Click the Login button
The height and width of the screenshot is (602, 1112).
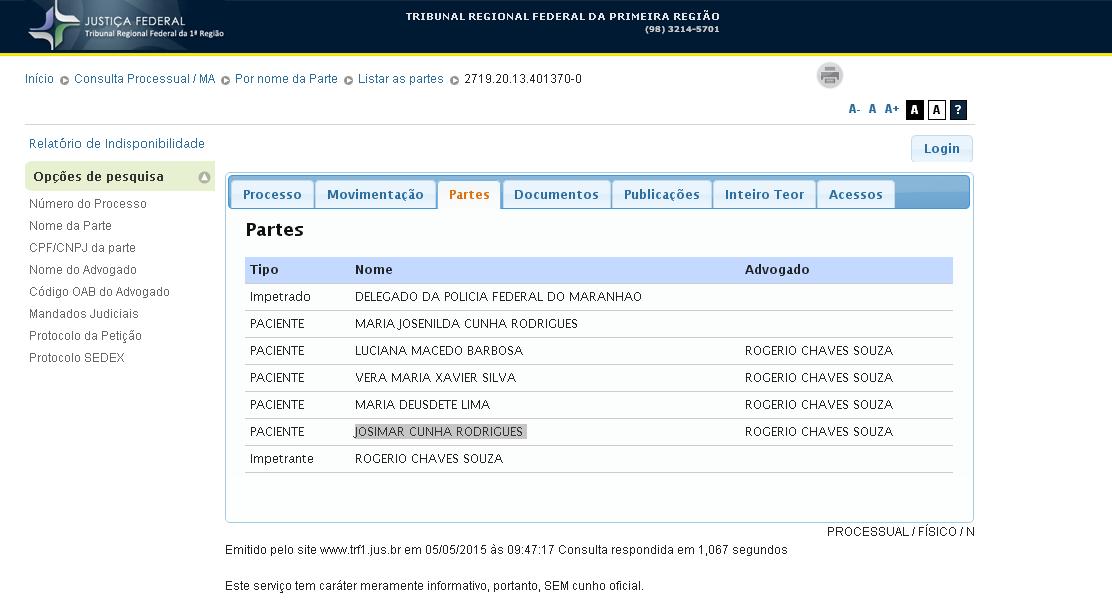click(941, 148)
